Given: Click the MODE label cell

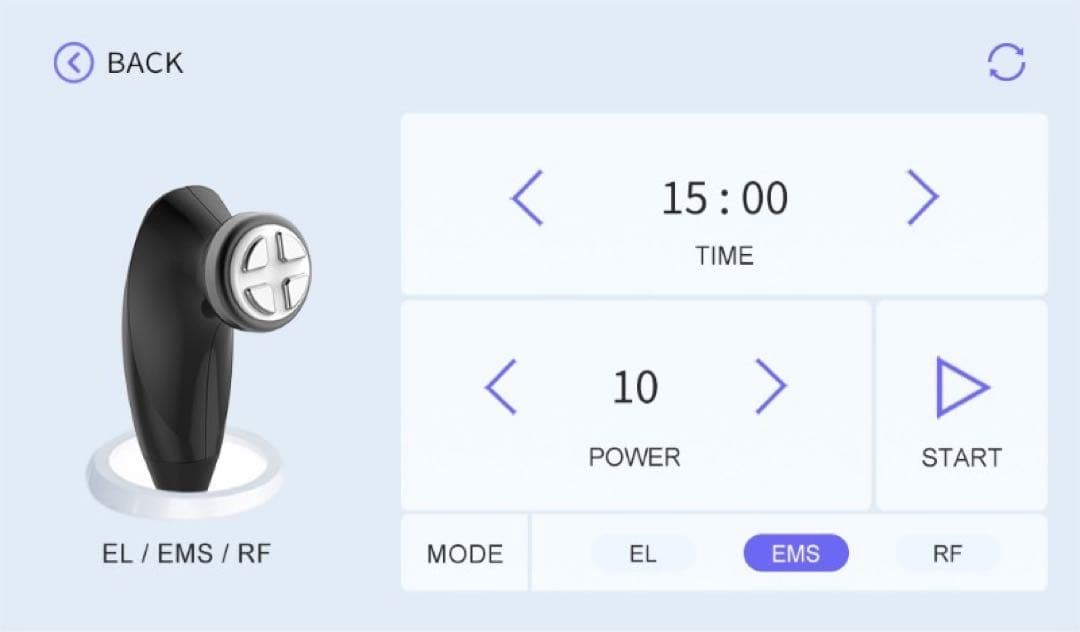Looking at the screenshot, I should pos(464,553).
